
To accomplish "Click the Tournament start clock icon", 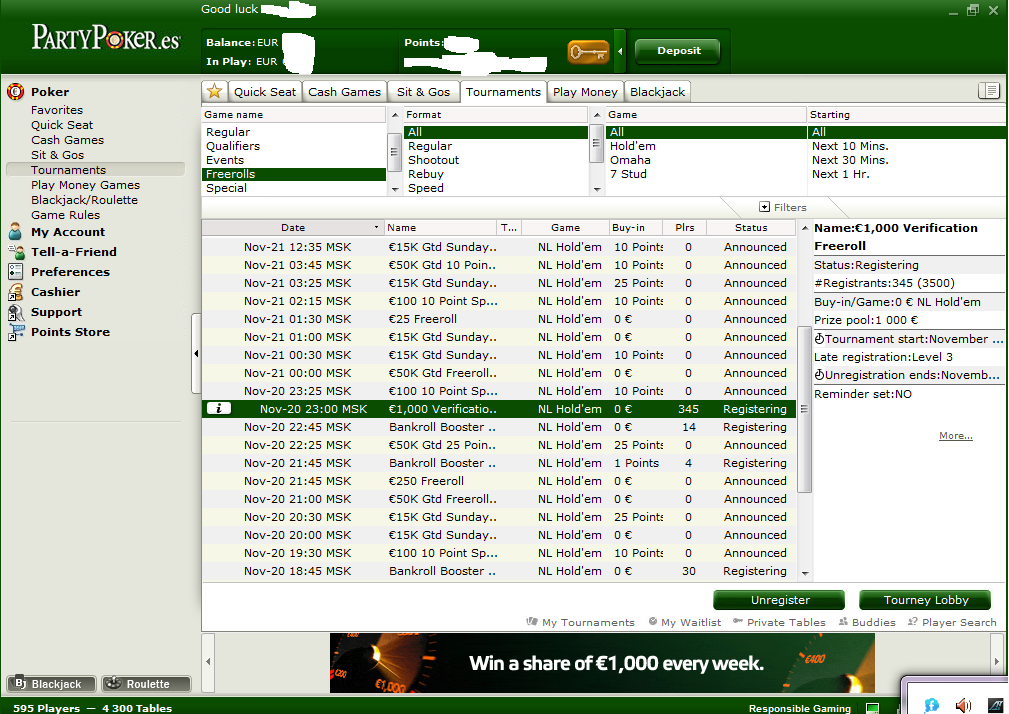I will pos(819,339).
